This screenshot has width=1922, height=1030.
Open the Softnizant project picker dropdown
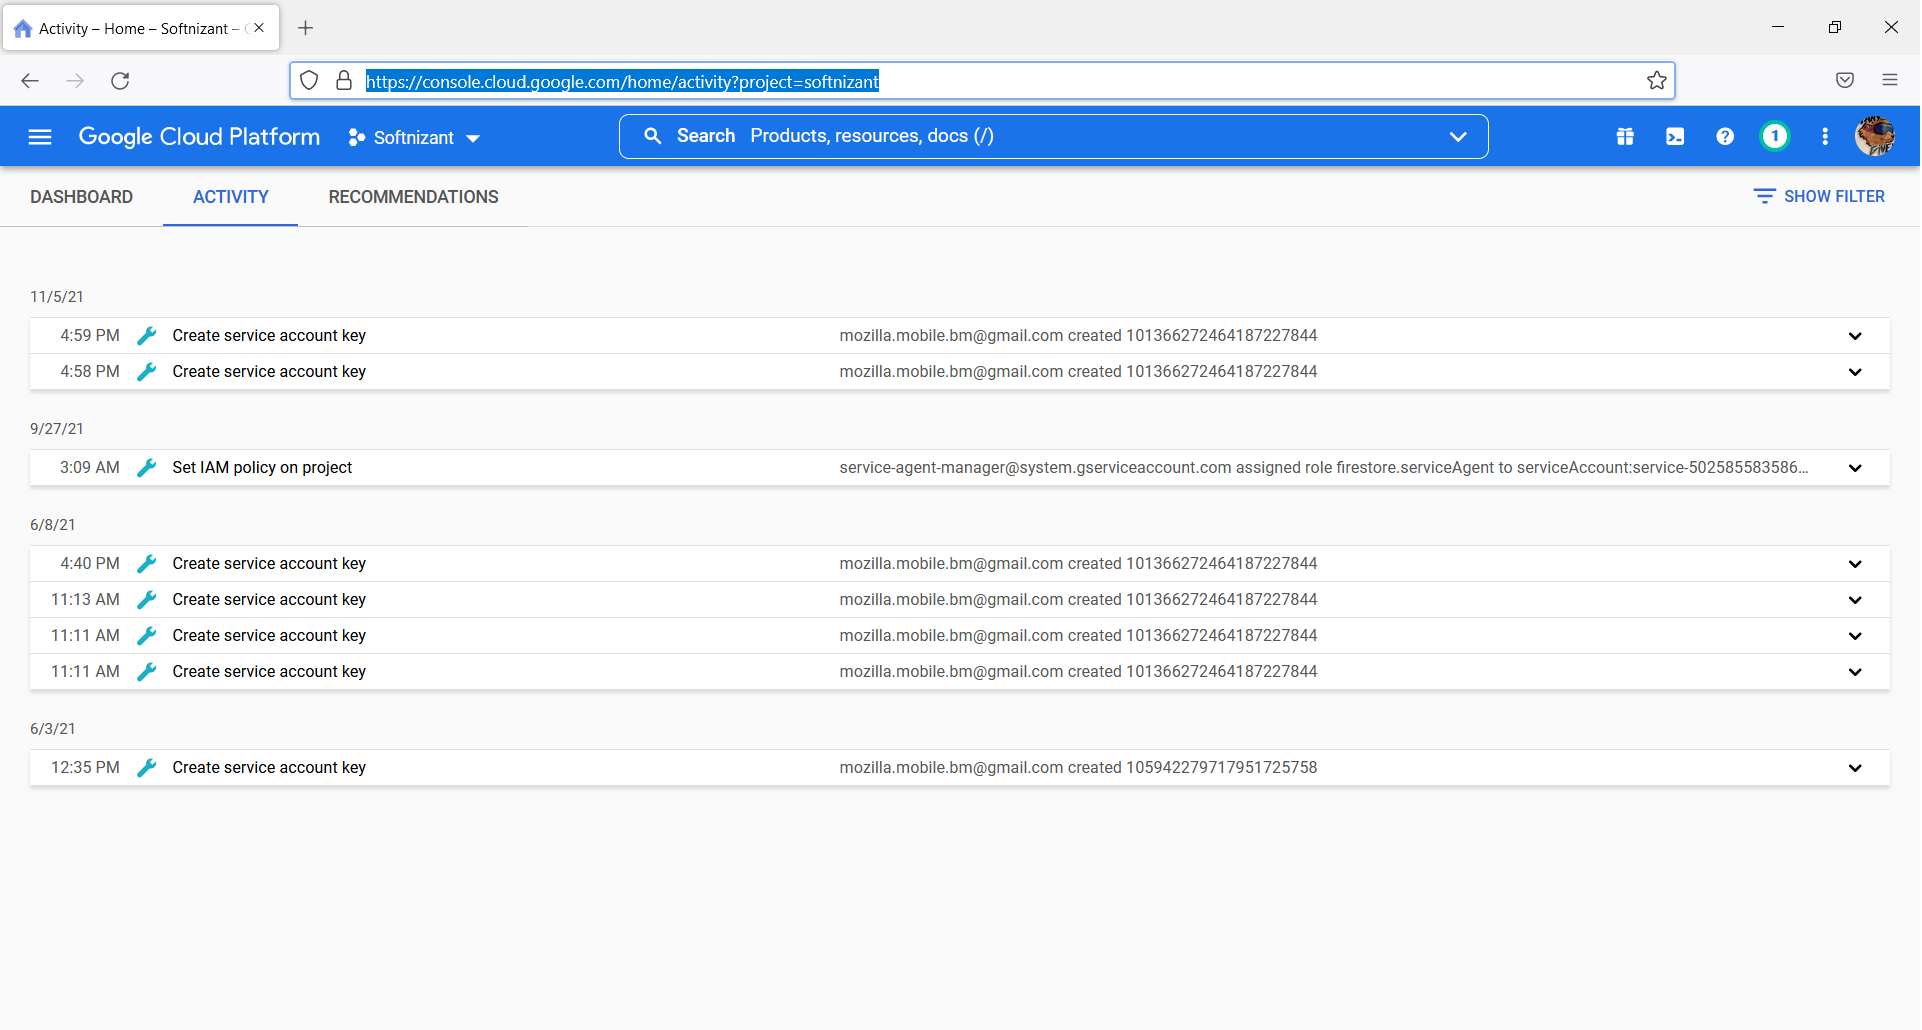click(414, 137)
